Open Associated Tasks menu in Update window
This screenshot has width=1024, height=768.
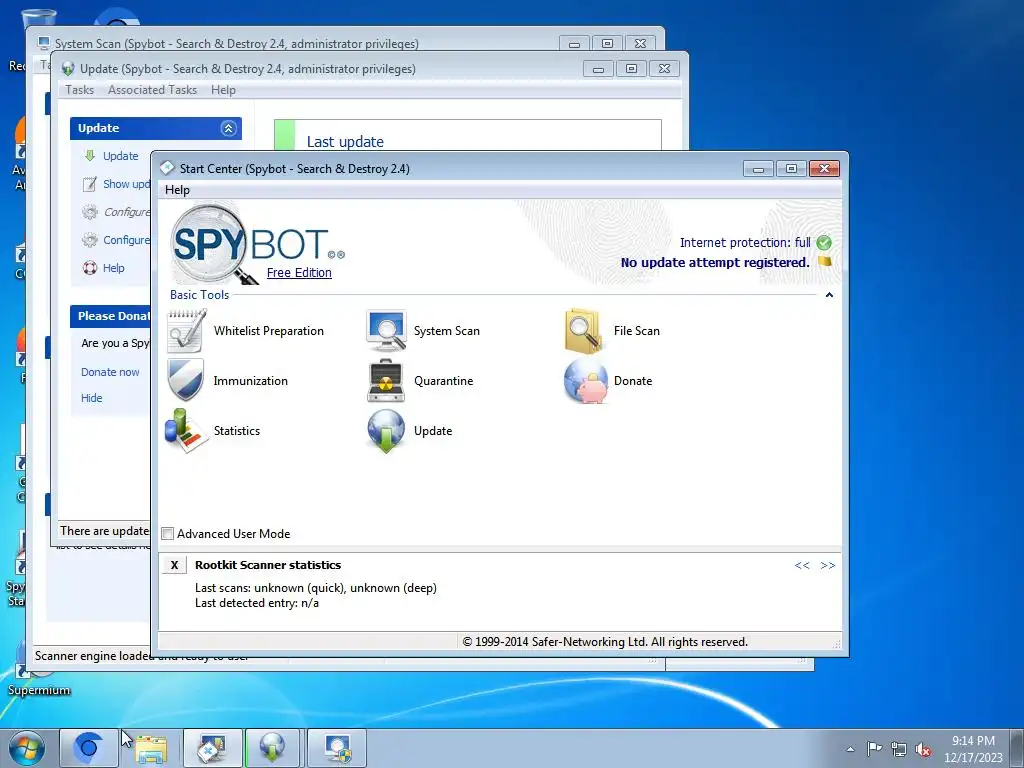click(x=152, y=90)
